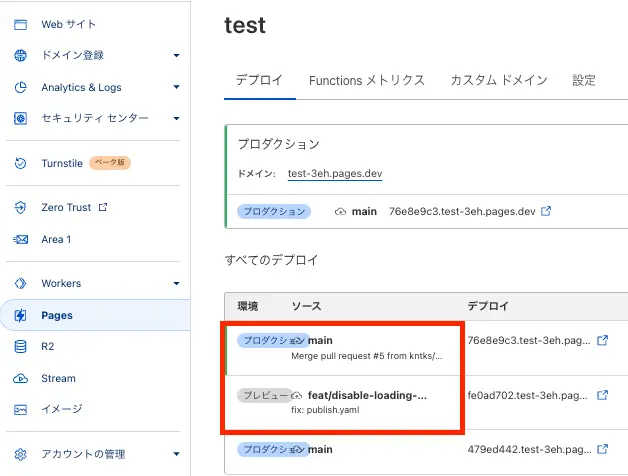Click the 環境 column header
This screenshot has width=628, height=476.
[x=248, y=307]
